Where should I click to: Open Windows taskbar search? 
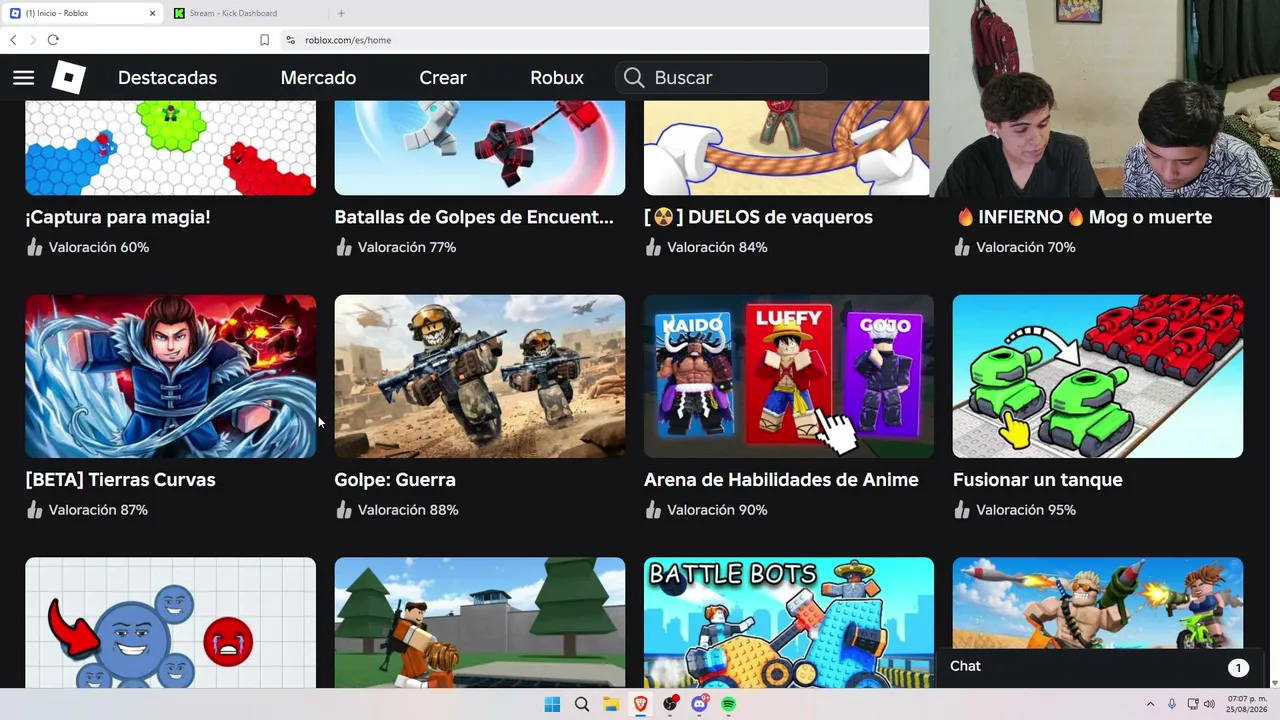[582, 704]
